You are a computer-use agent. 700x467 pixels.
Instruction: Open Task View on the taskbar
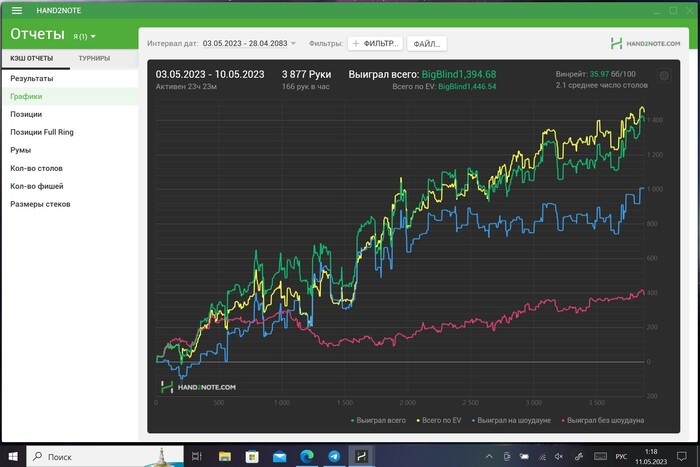pyautogui.click(x=196, y=456)
